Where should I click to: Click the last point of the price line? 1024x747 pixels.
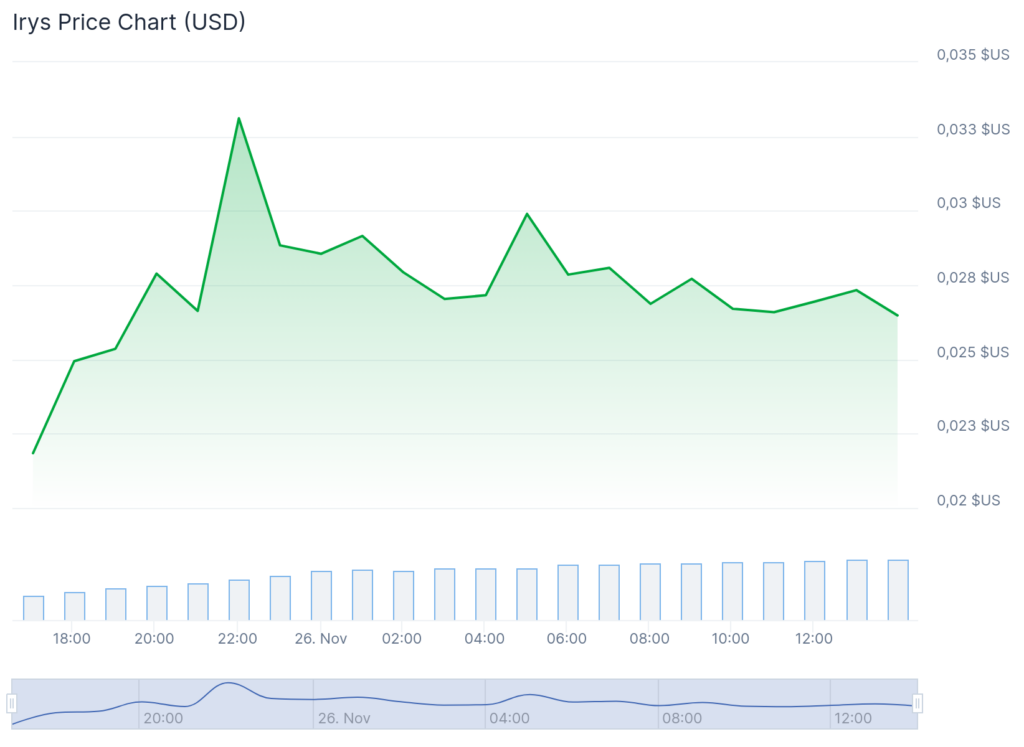tap(897, 316)
